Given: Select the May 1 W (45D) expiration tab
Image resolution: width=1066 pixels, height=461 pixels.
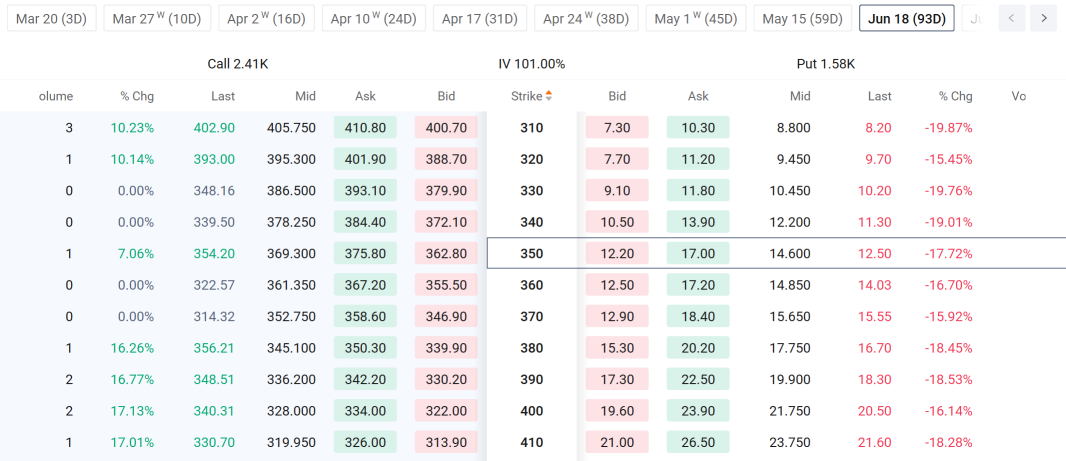Looking at the screenshot, I should 696,18.
